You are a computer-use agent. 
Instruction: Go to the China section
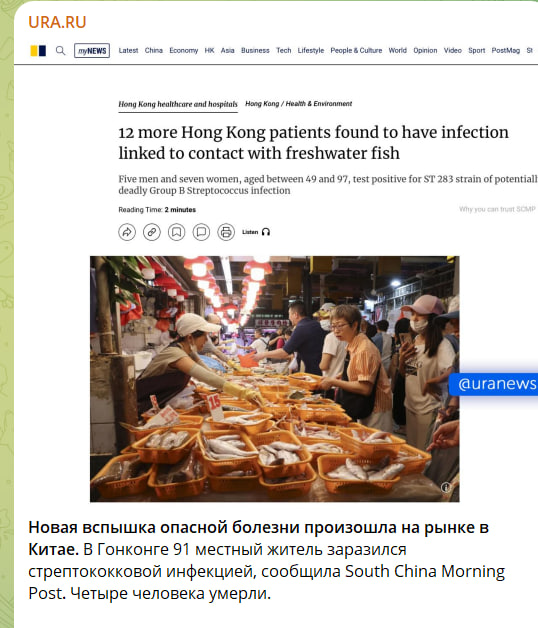(x=154, y=50)
